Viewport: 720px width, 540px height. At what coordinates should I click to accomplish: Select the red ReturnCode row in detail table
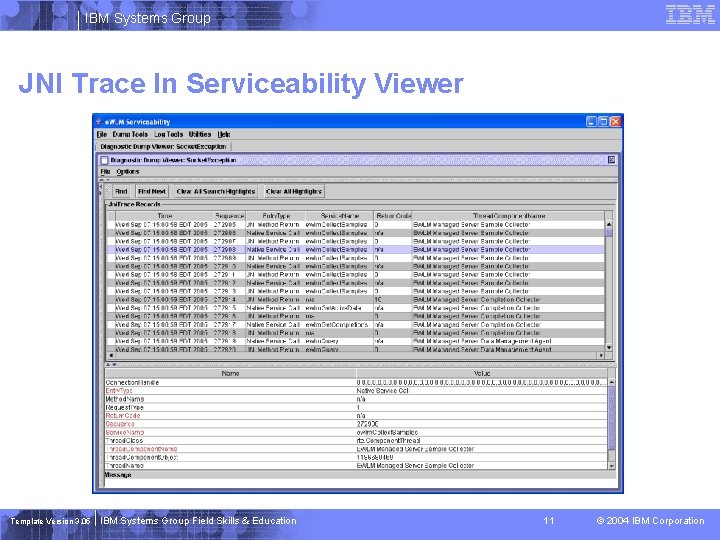point(356,416)
